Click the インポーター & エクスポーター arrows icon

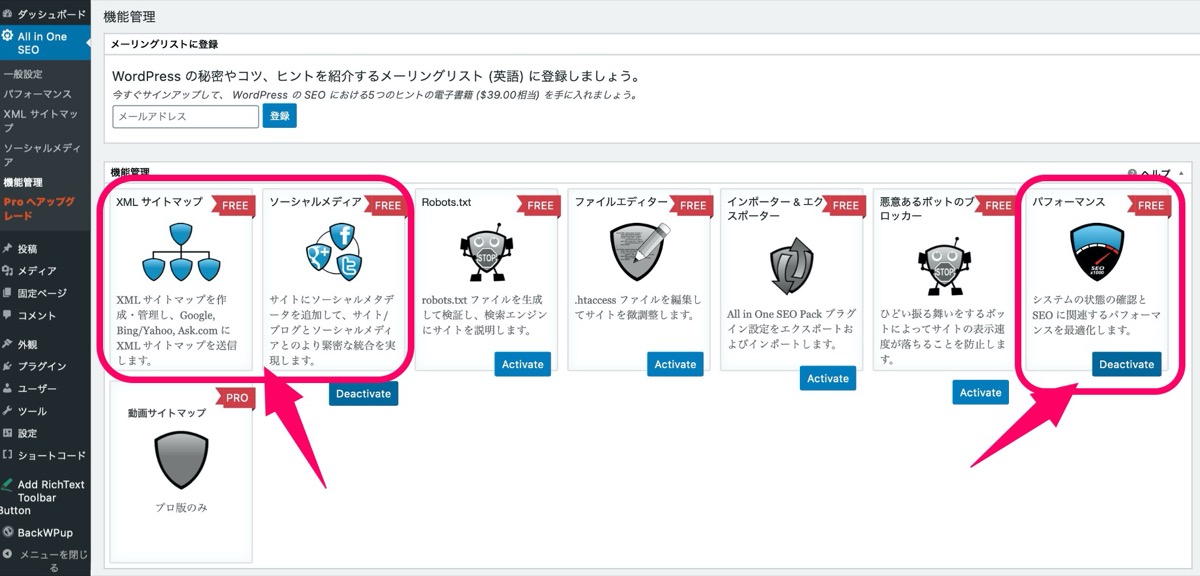pos(790,265)
